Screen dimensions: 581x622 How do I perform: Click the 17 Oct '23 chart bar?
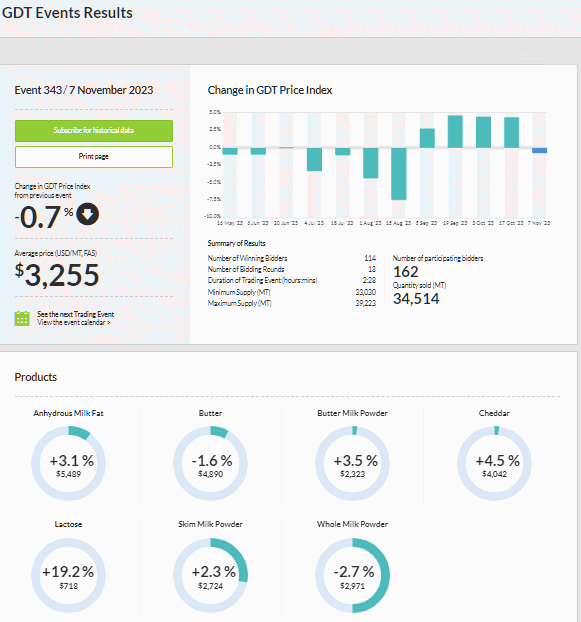[512, 132]
